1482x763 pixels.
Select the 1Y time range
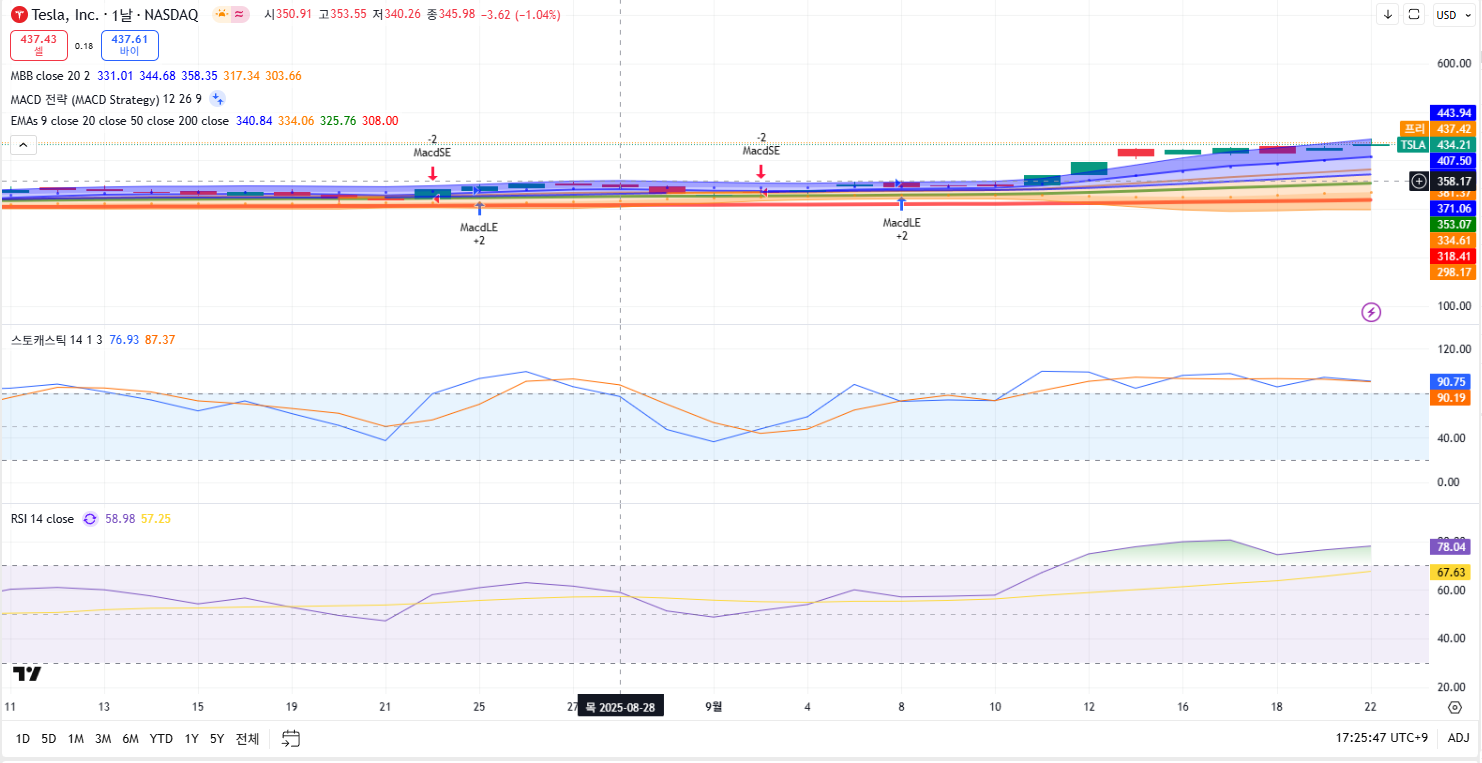[x=191, y=739]
